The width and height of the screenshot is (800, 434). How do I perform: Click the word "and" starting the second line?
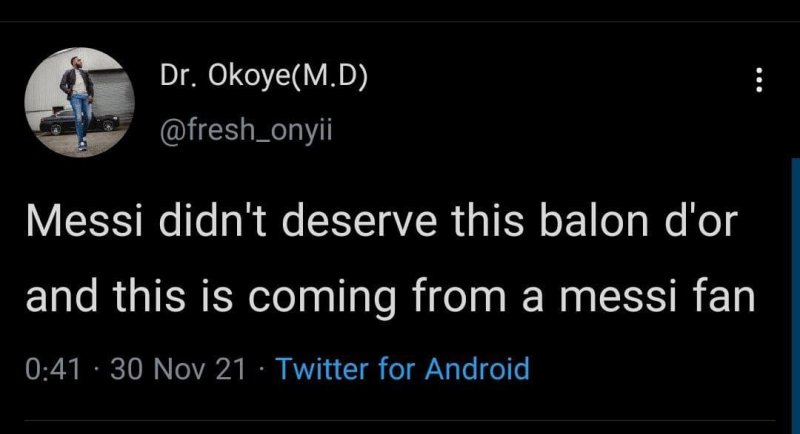click(x=58, y=297)
